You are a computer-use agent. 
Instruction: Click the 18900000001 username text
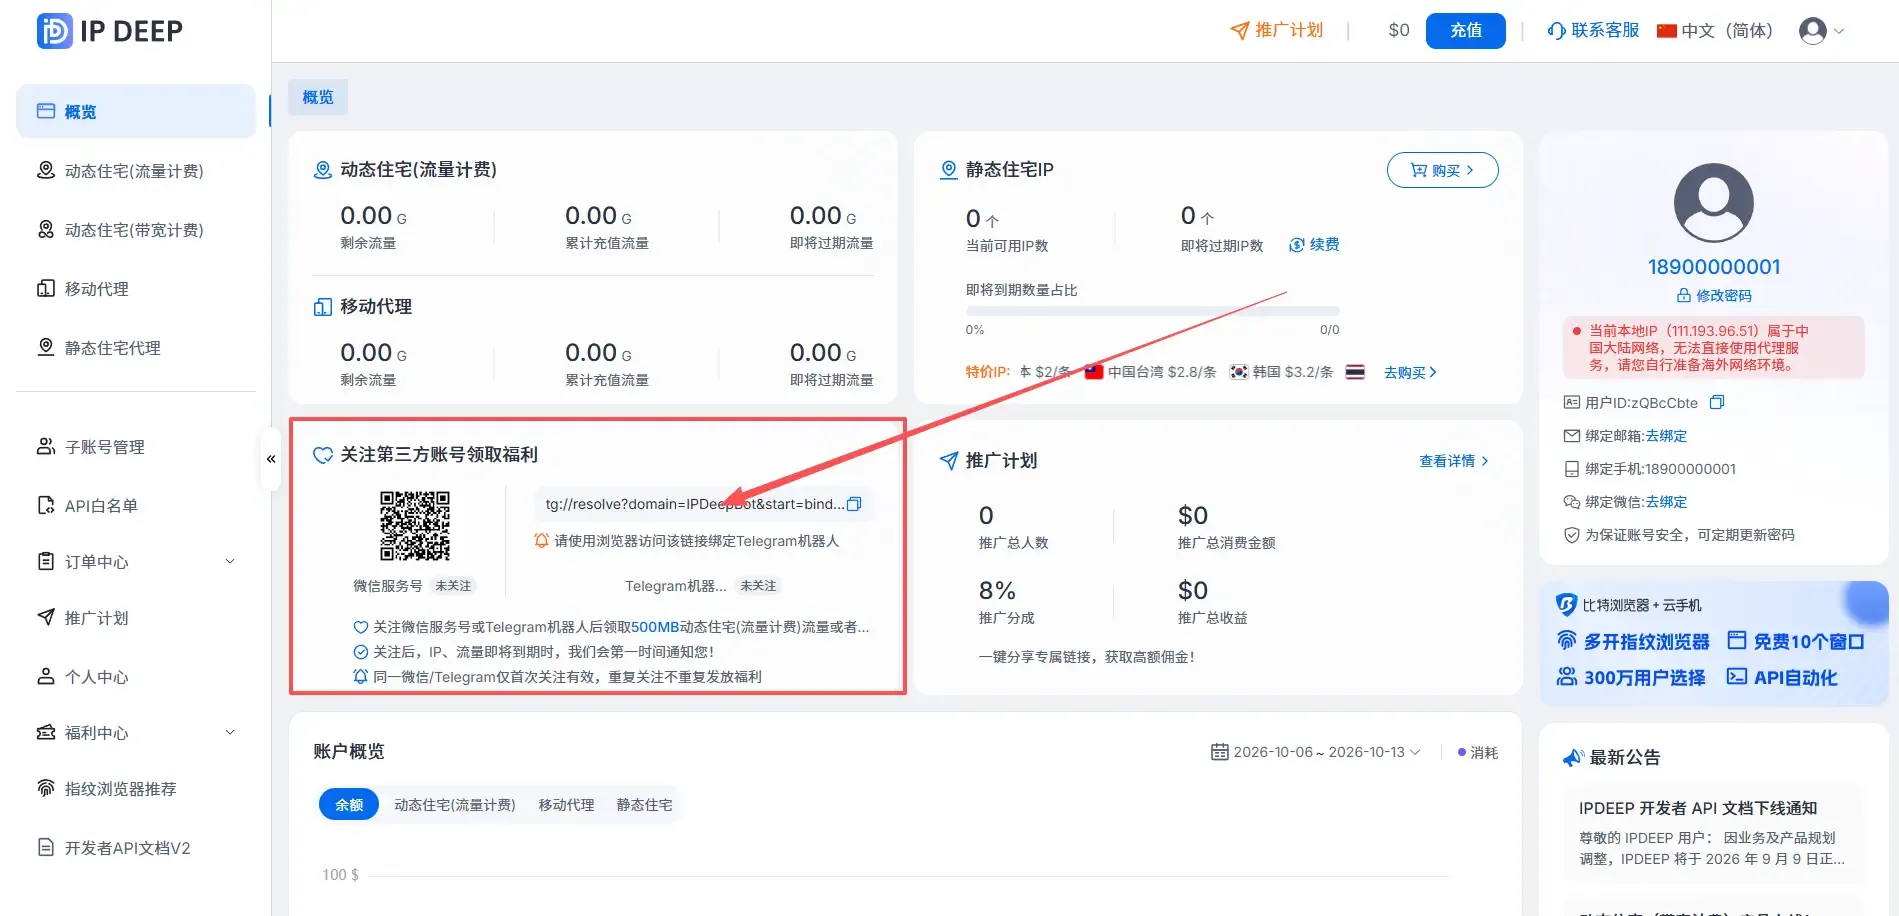pos(1714,267)
